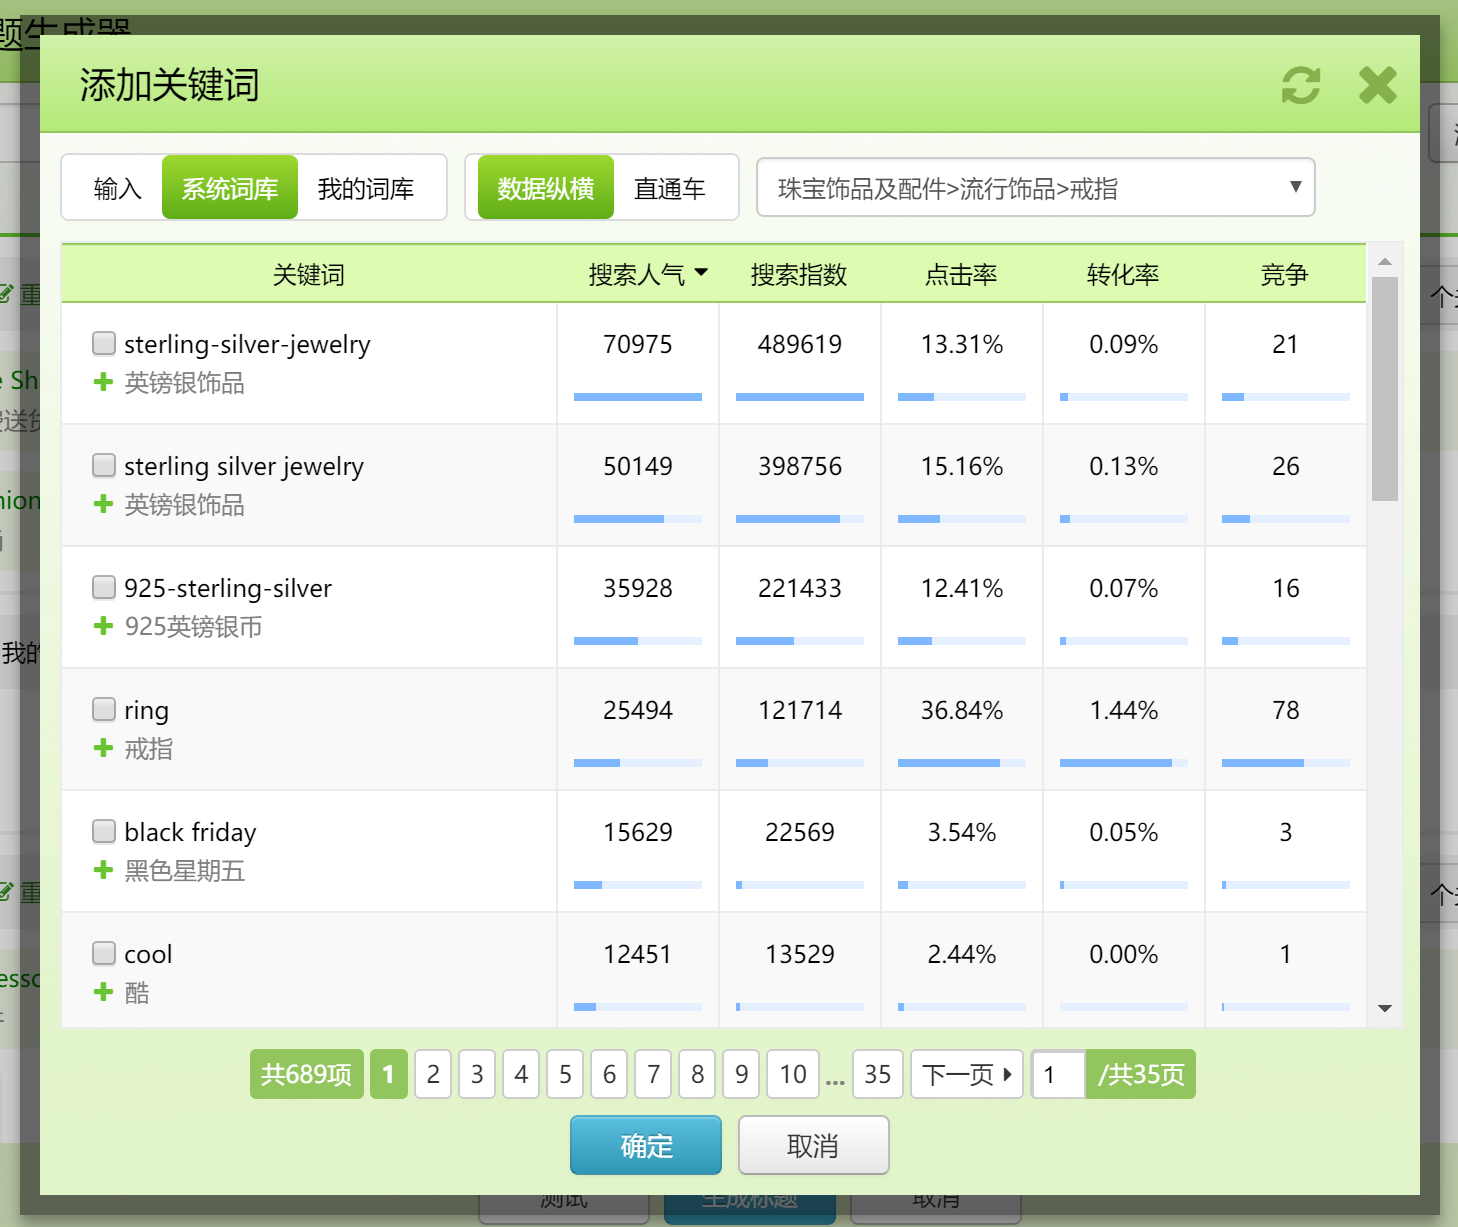The height and width of the screenshot is (1227, 1458).
Task: Switch to the 输入 tab
Action: click(x=117, y=188)
